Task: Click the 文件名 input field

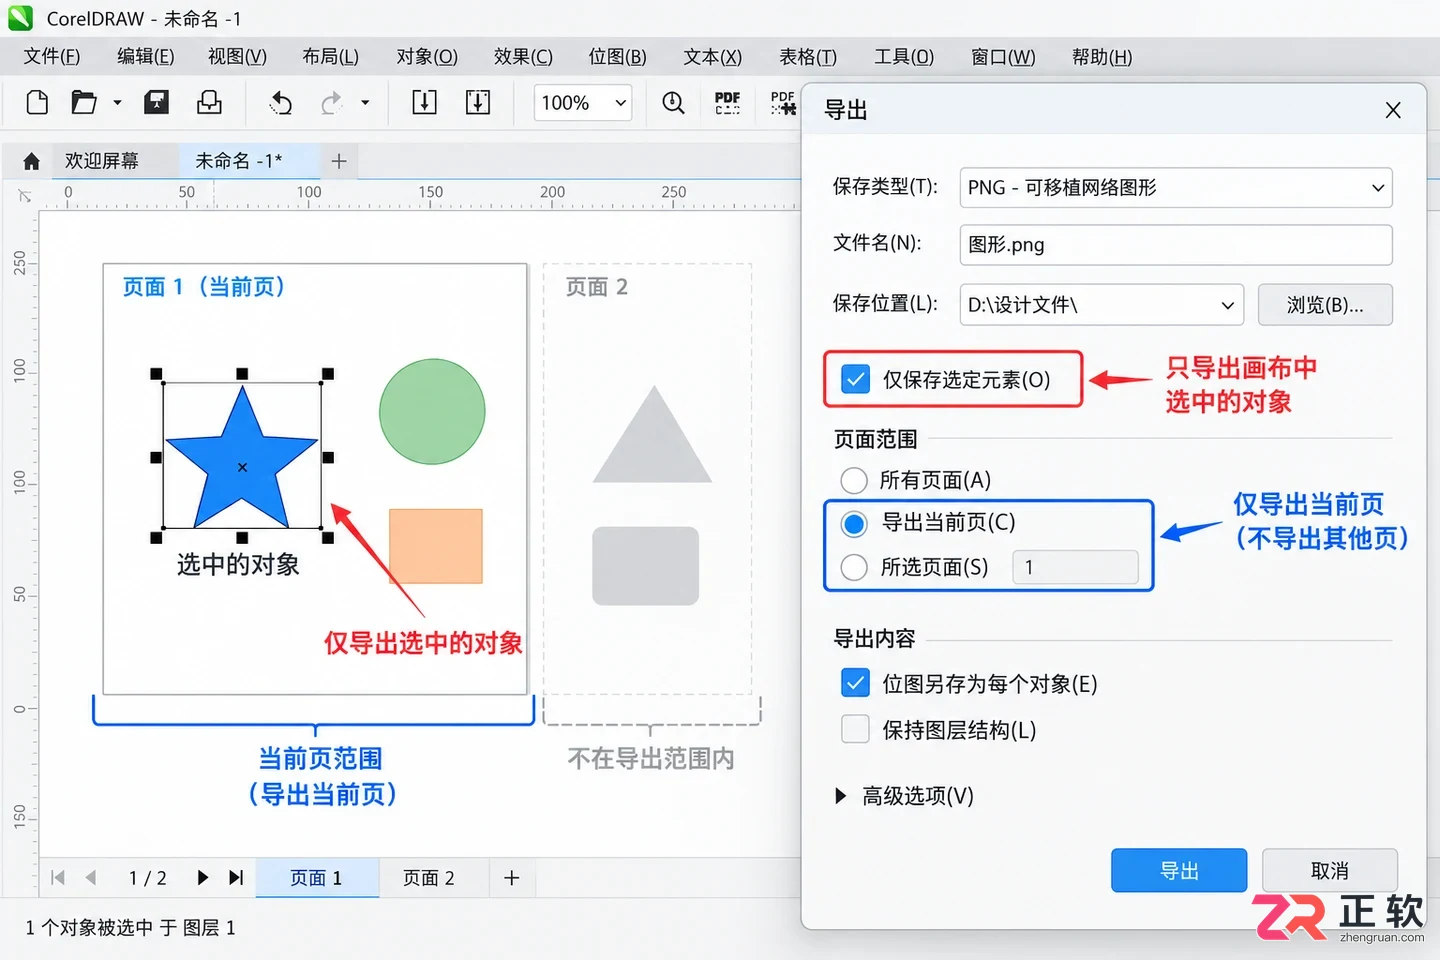Action: [1176, 245]
